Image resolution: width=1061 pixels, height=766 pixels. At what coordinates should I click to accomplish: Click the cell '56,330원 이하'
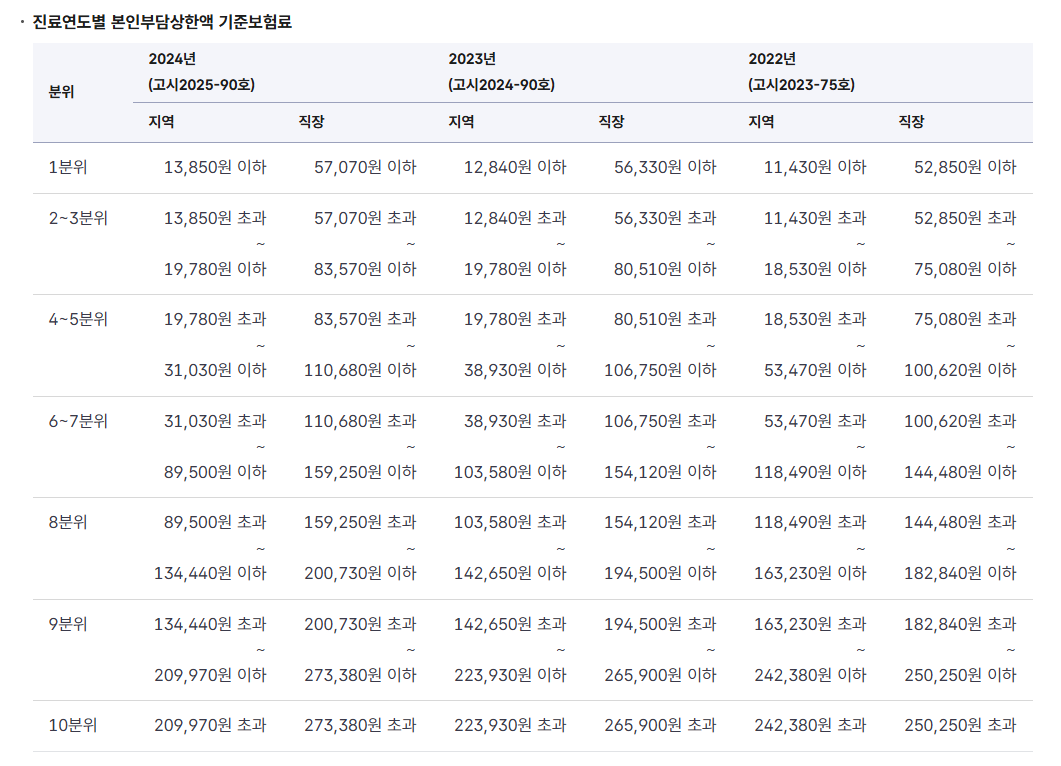point(665,167)
